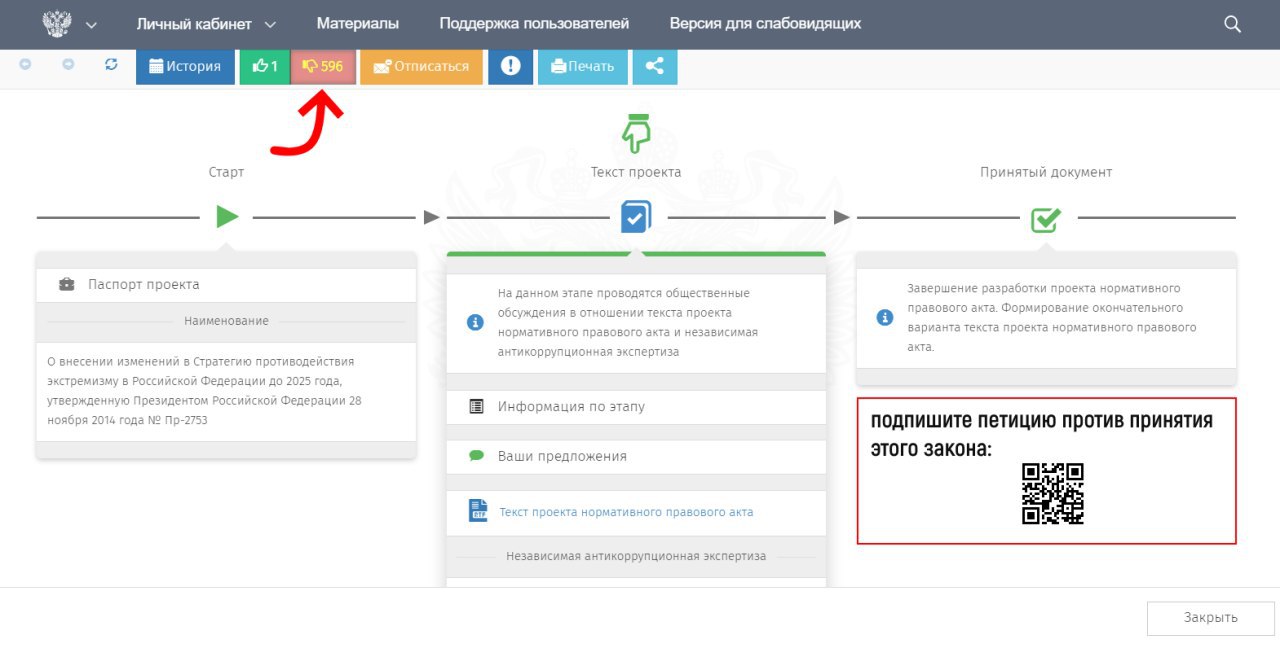Select the Текст проекта stage icon
The image size is (1280, 648).
coord(636,216)
